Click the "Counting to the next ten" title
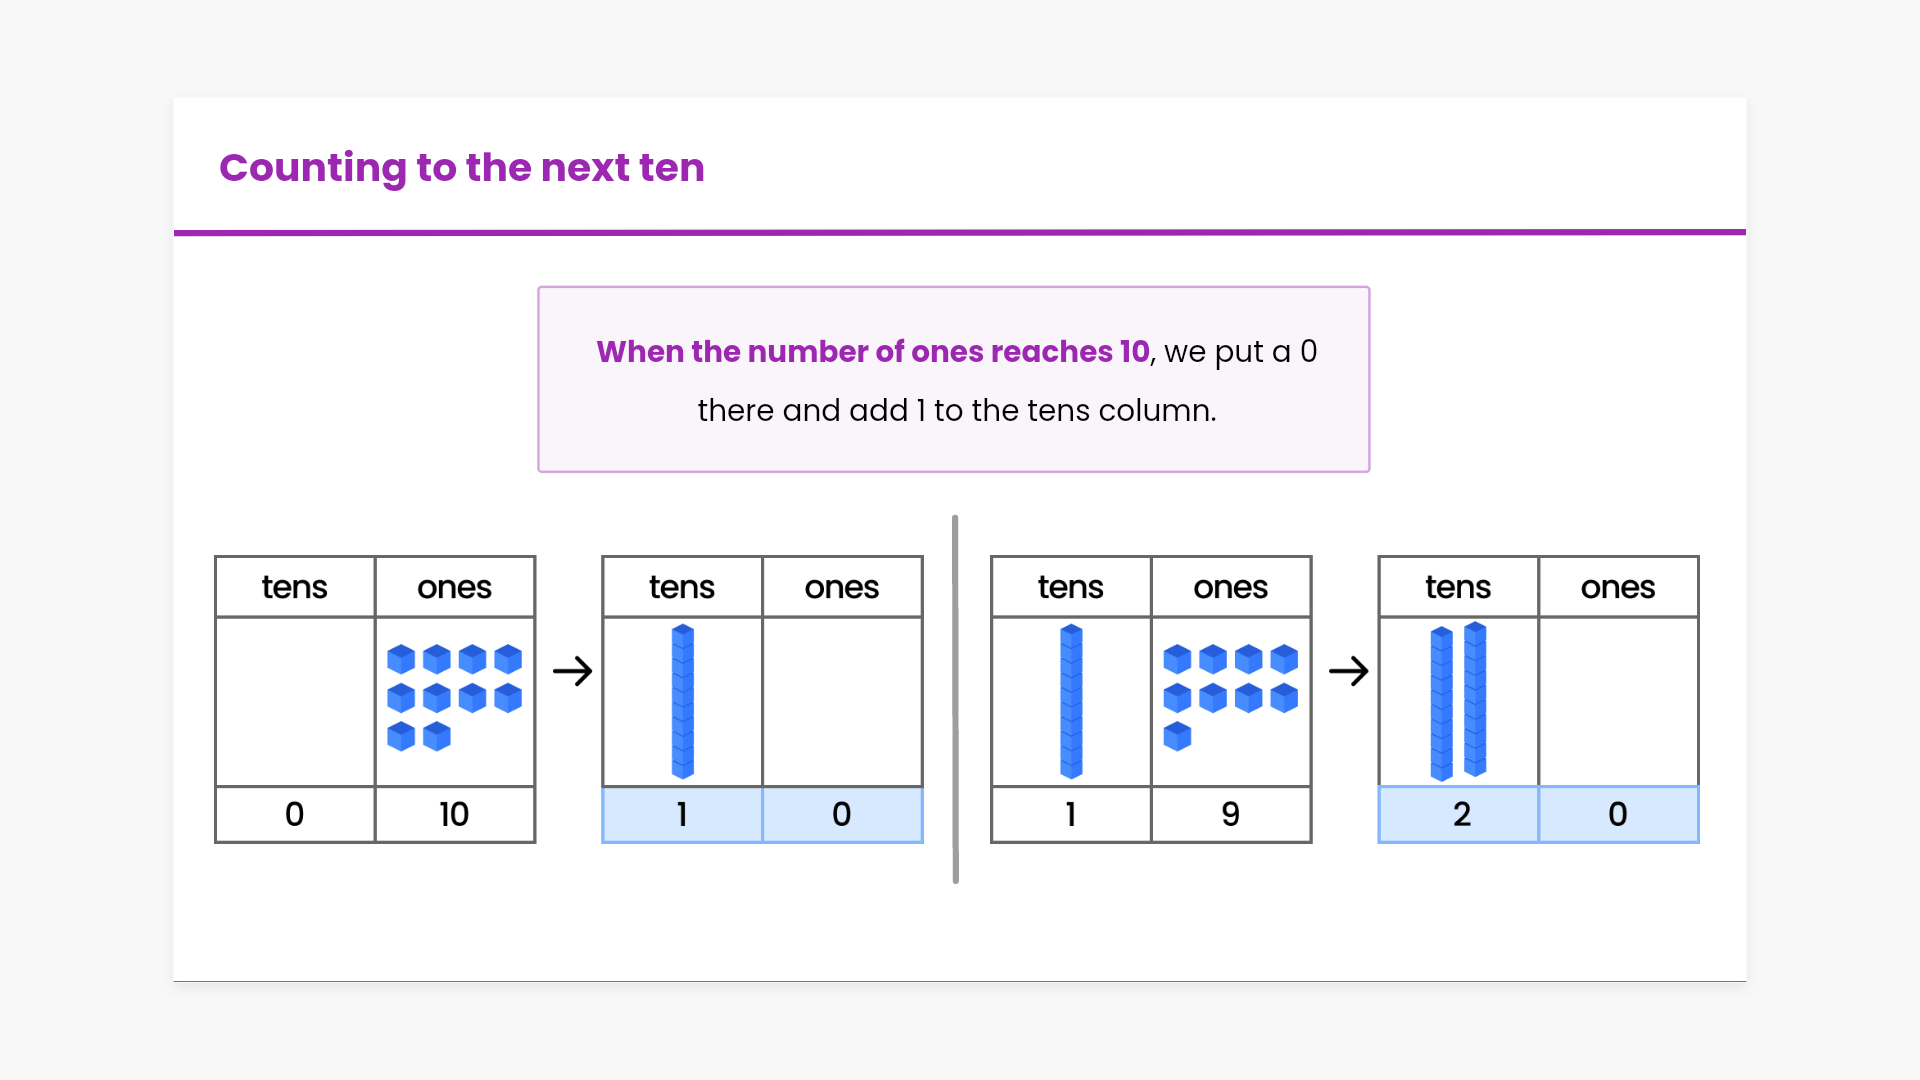1920x1080 pixels. coord(462,167)
